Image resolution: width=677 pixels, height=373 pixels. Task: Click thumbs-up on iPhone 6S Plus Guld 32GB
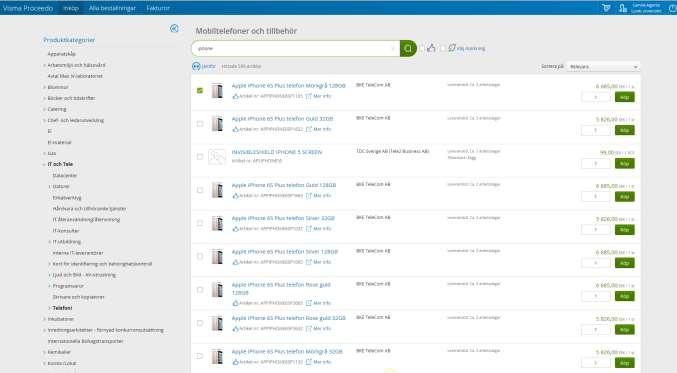tap(235, 129)
